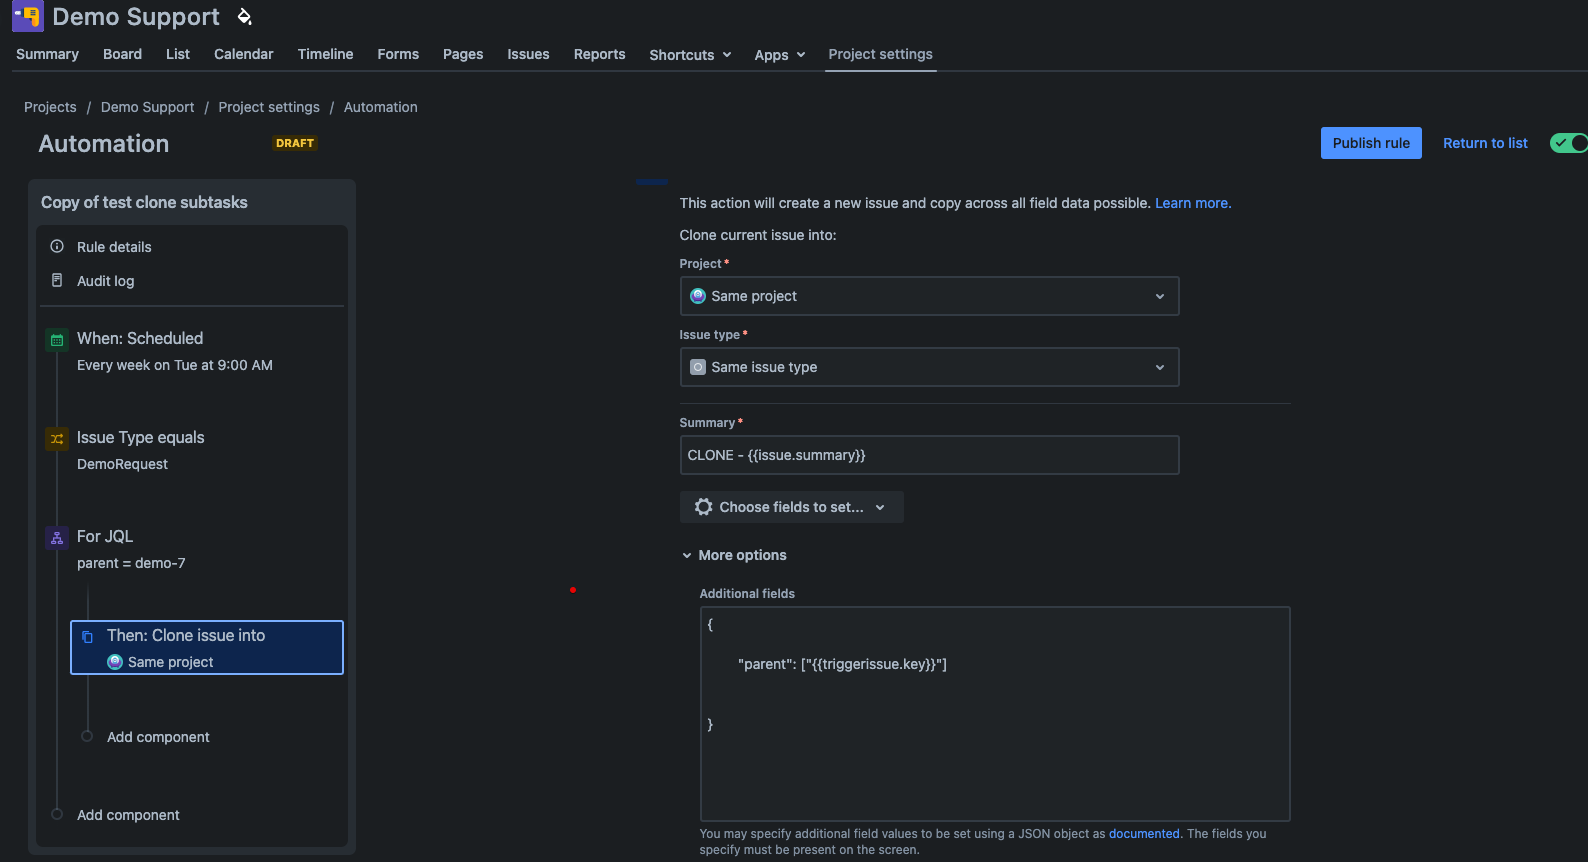Image resolution: width=1588 pixels, height=862 pixels.
Task: Open the Learn more link
Action: 1193,203
